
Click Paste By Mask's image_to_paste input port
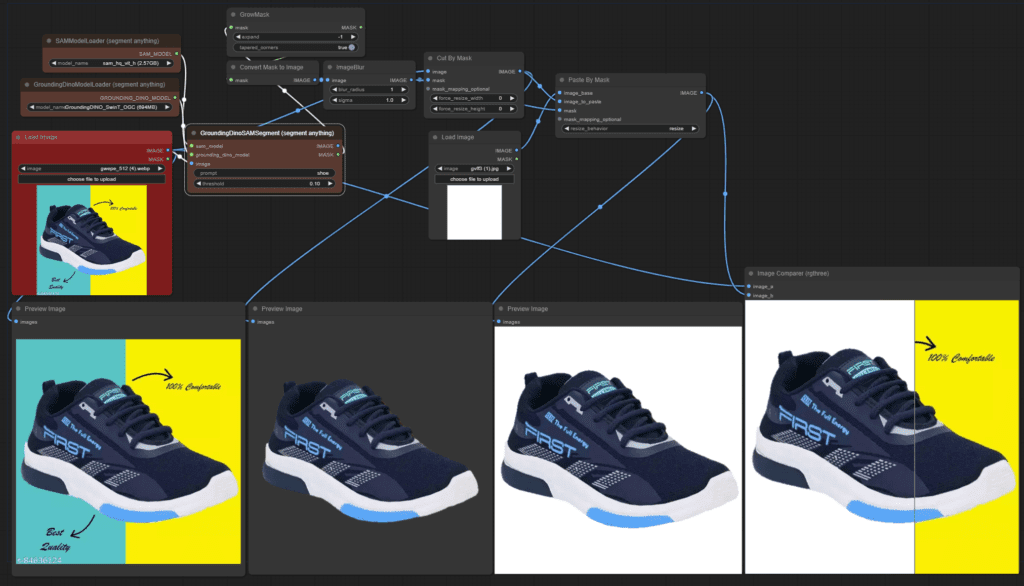point(560,102)
